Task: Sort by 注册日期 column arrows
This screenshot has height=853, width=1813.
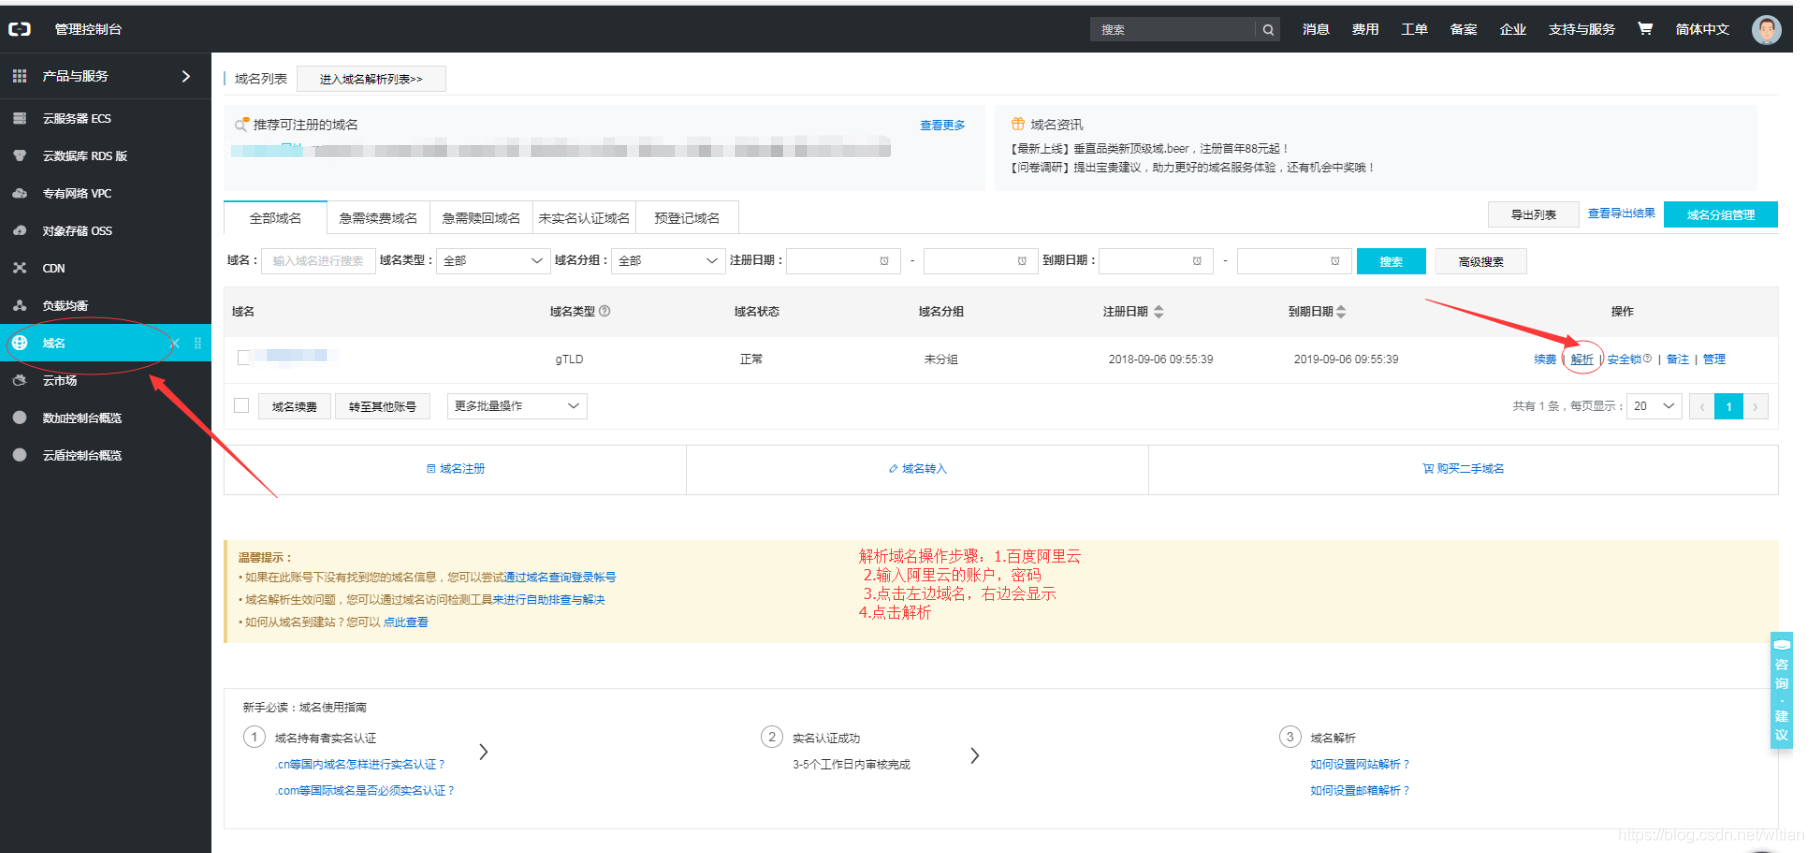Action: 1159,312
